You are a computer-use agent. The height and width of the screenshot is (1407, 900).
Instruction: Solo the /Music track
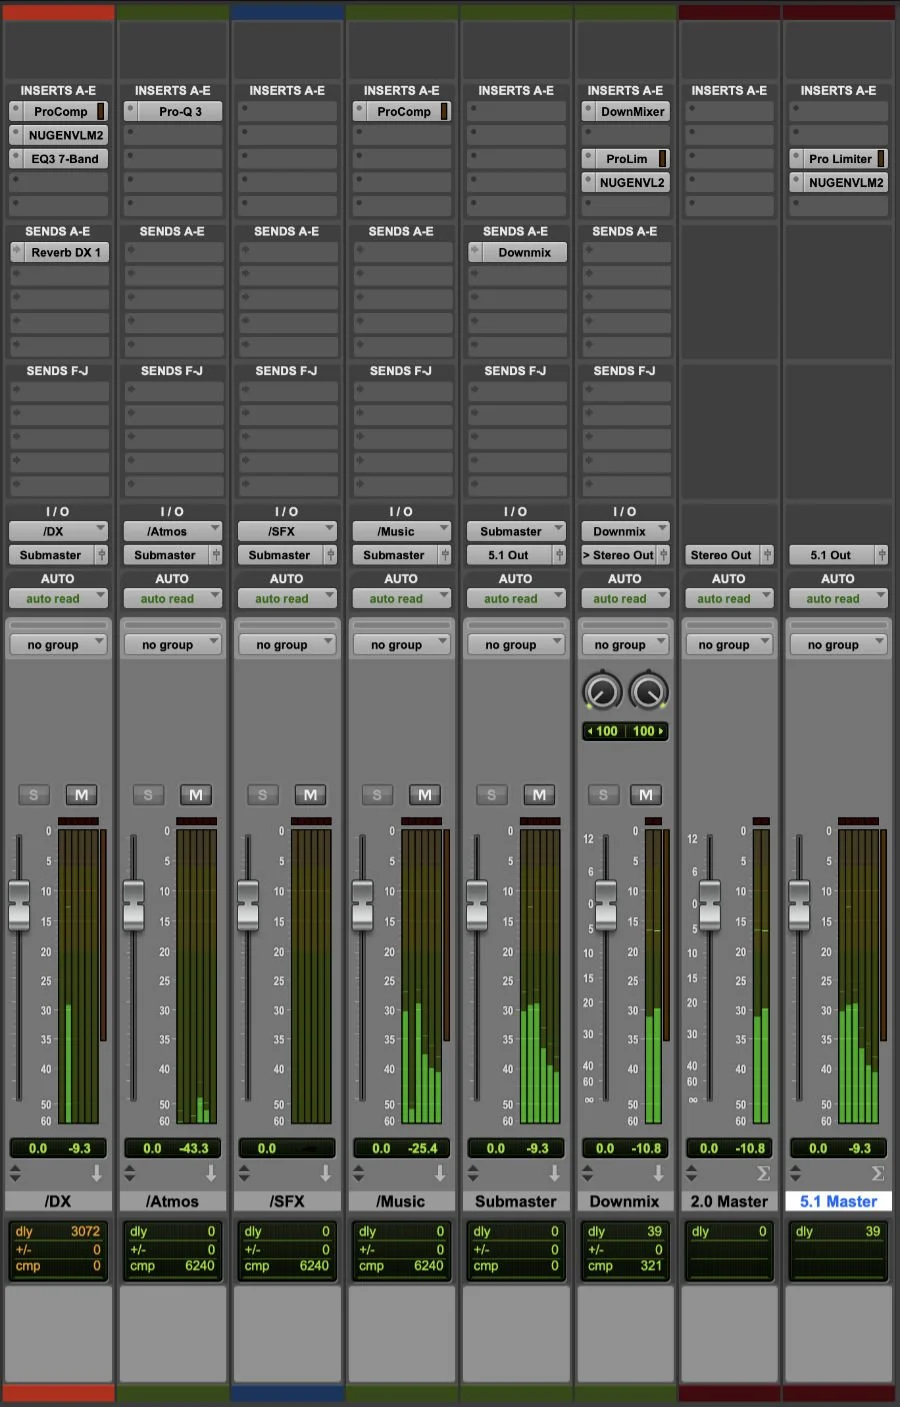(377, 794)
